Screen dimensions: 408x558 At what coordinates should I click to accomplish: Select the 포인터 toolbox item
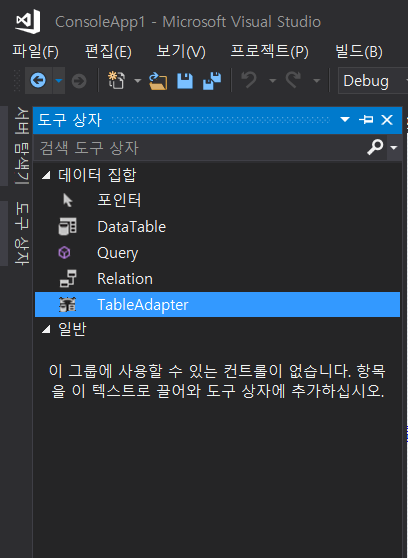click(217, 200)
